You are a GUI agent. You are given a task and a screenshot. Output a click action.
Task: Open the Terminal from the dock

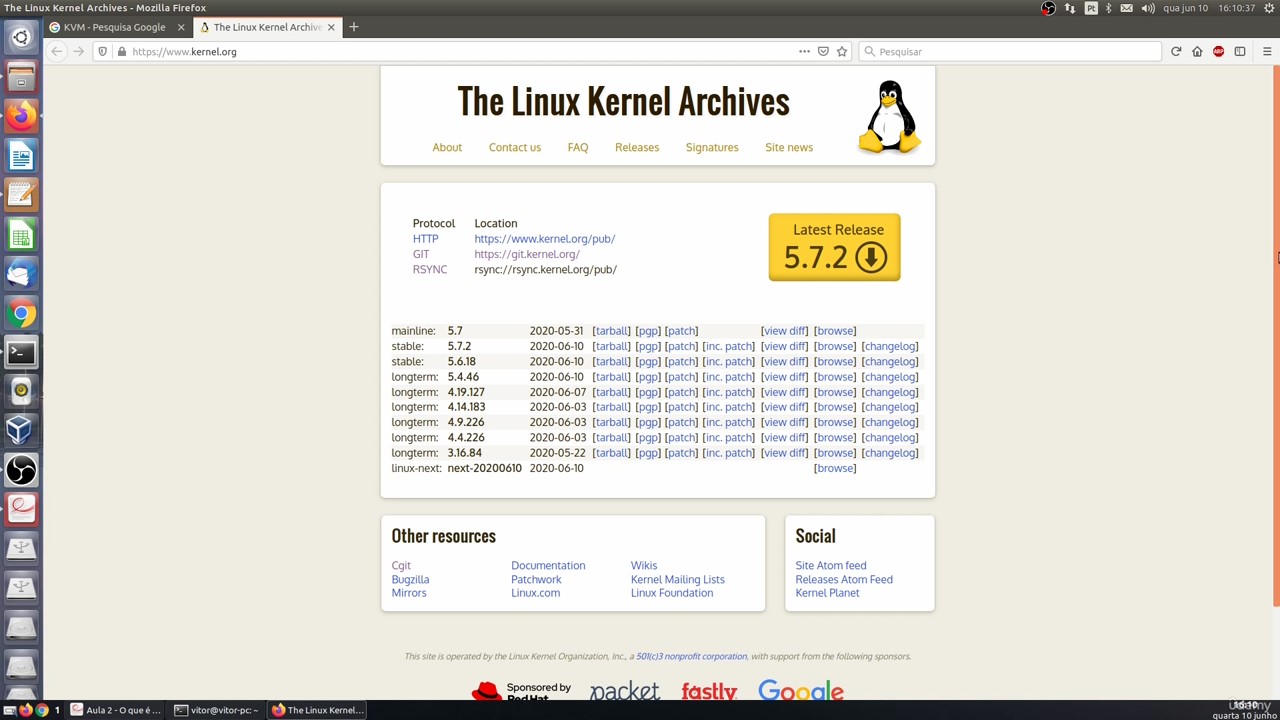(x=21, y=353)
